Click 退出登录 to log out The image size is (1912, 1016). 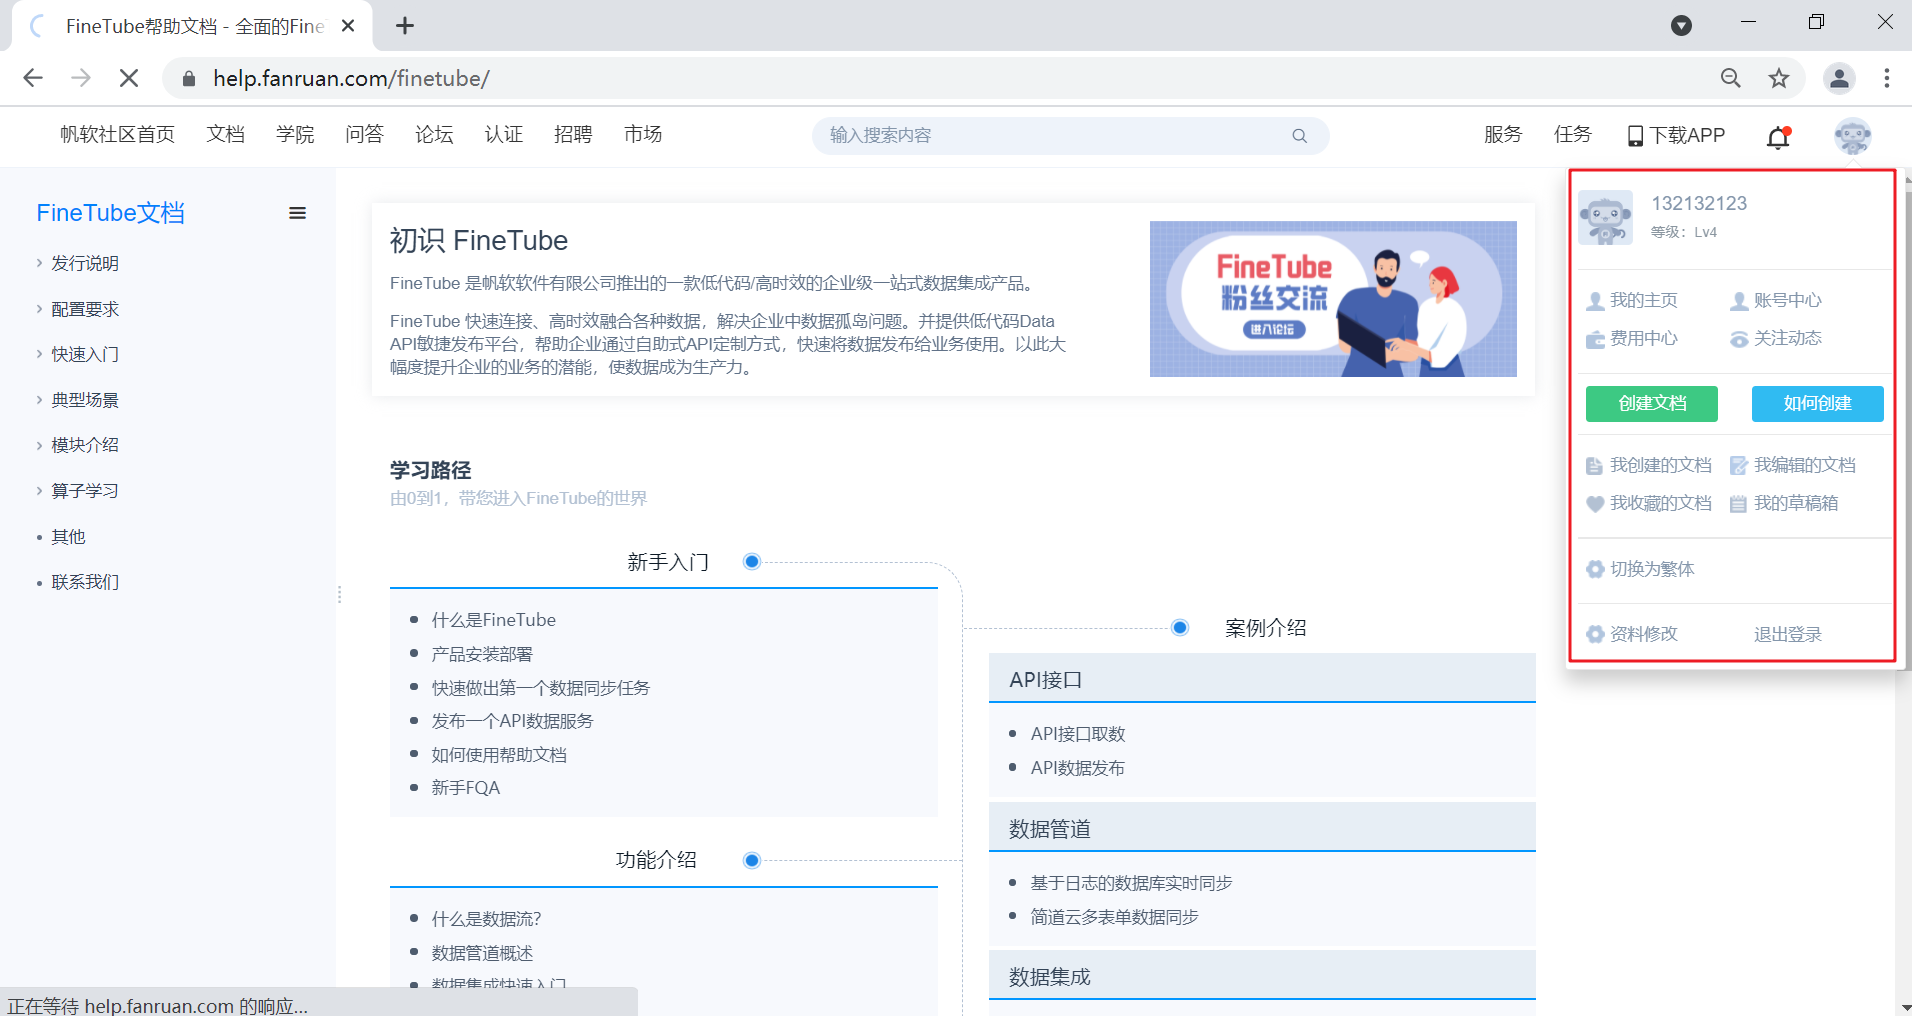pyautogui.click(x=1788, y=634)
